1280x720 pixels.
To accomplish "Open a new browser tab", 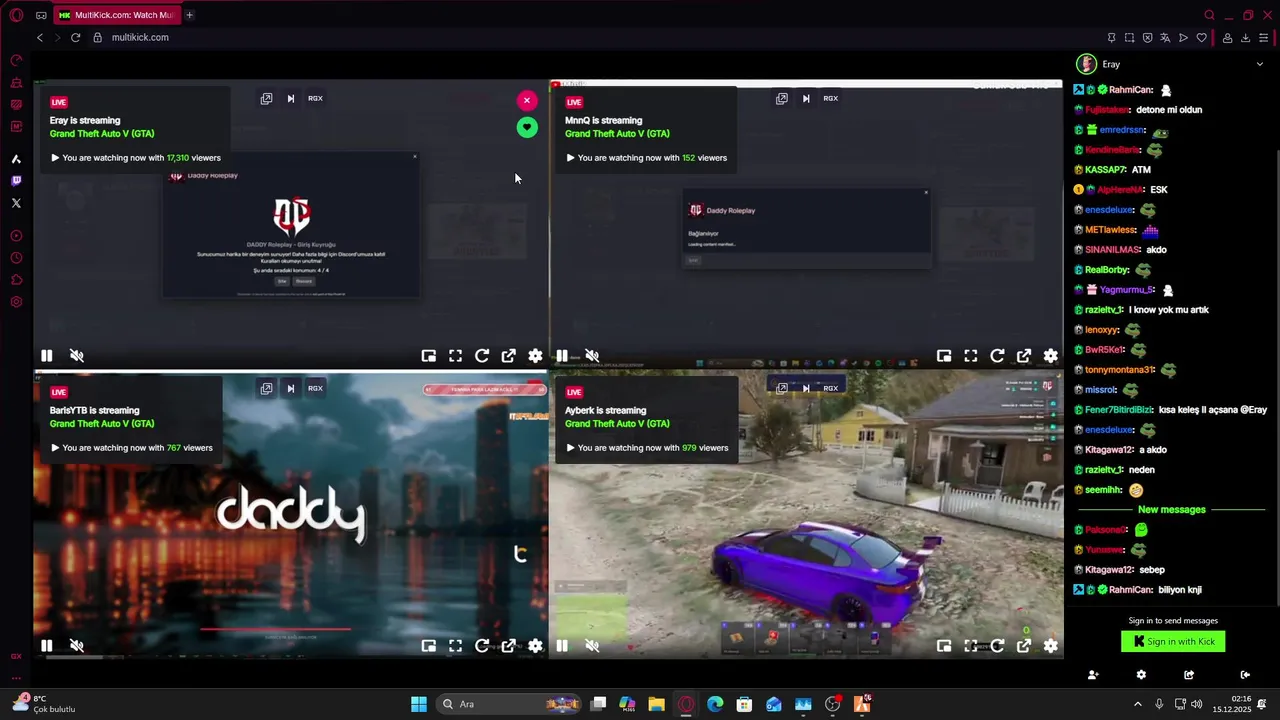I will tap(189, 15).
